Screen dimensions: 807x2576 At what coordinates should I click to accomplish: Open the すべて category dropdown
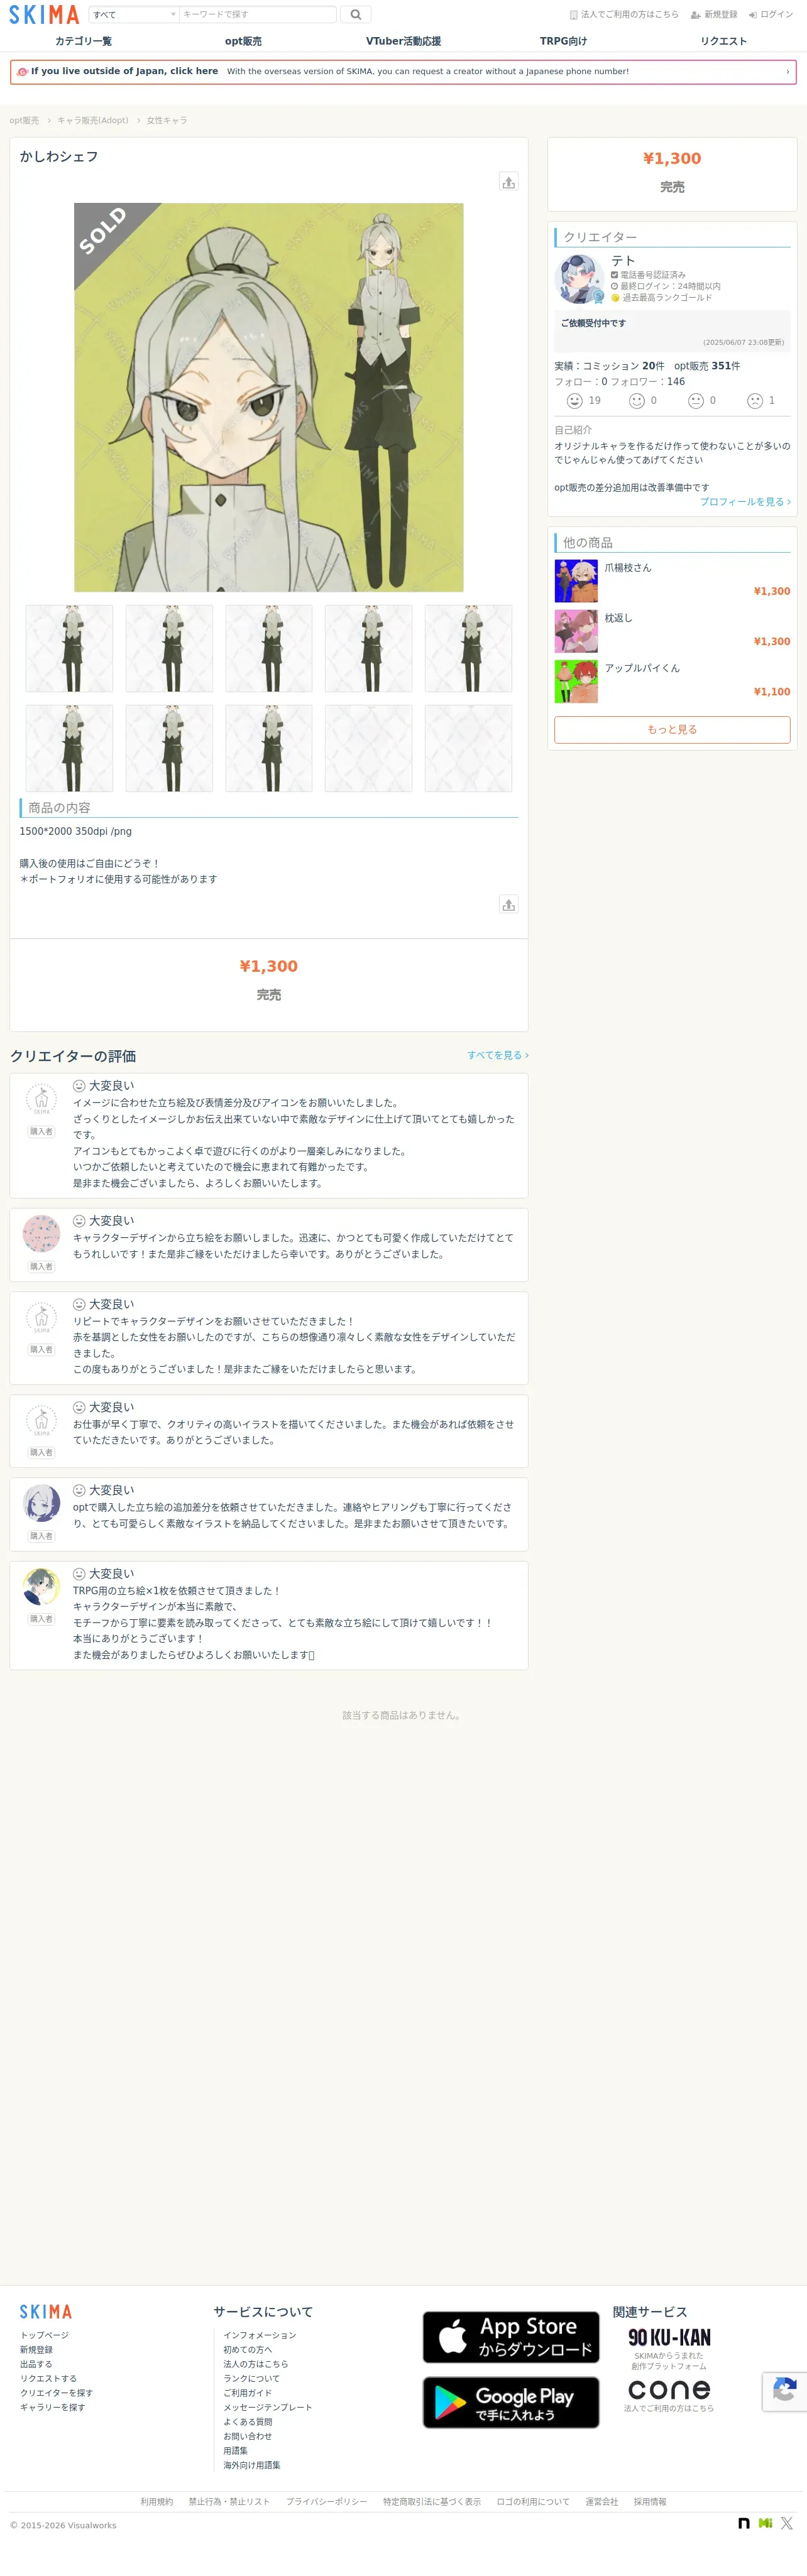click(x=134, y=14)
